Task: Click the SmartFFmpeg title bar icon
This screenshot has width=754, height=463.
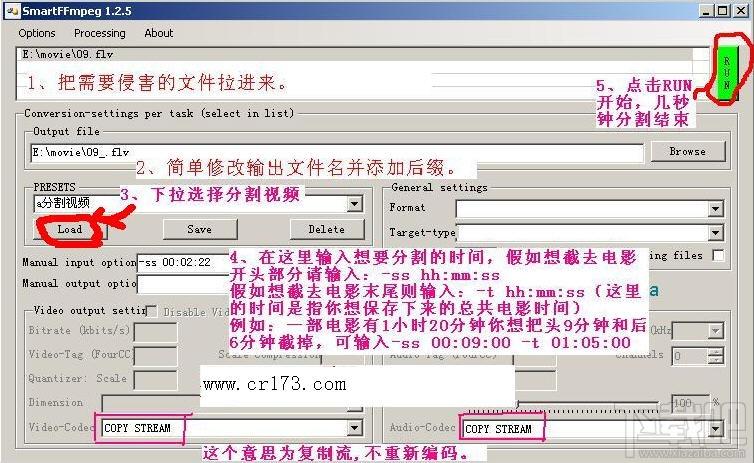Action: click(12, 11)
